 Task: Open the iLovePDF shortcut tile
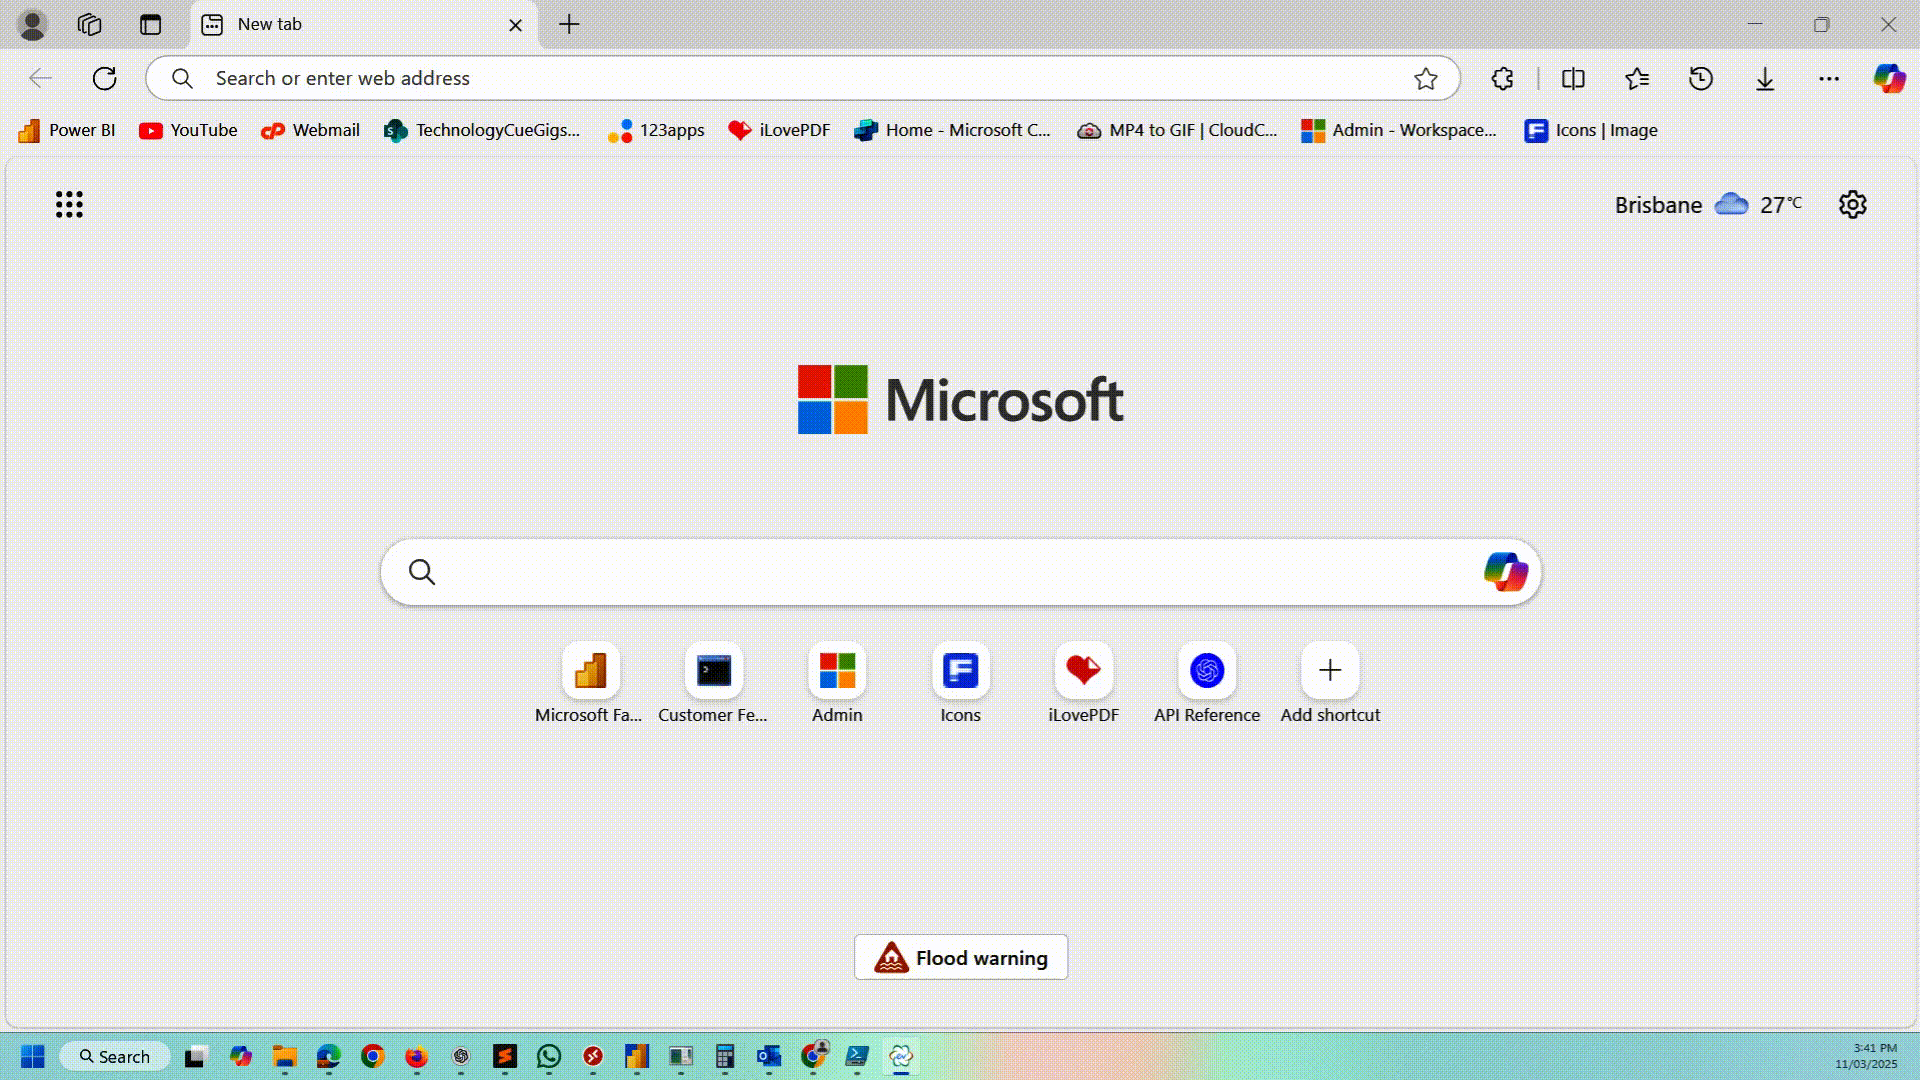pos(1083,671)
